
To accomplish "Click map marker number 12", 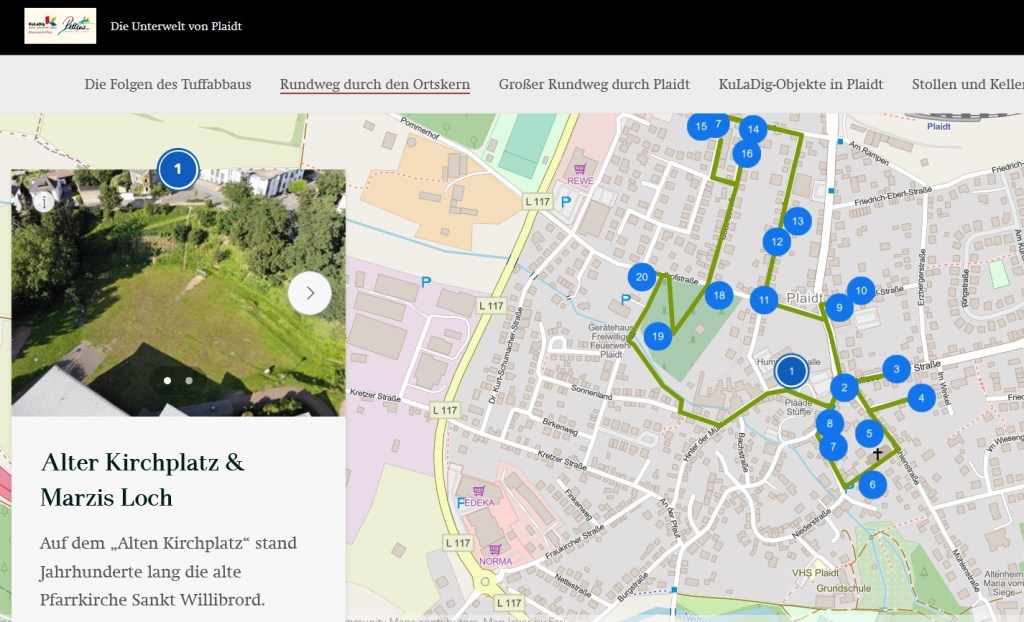I will [776, 241].
